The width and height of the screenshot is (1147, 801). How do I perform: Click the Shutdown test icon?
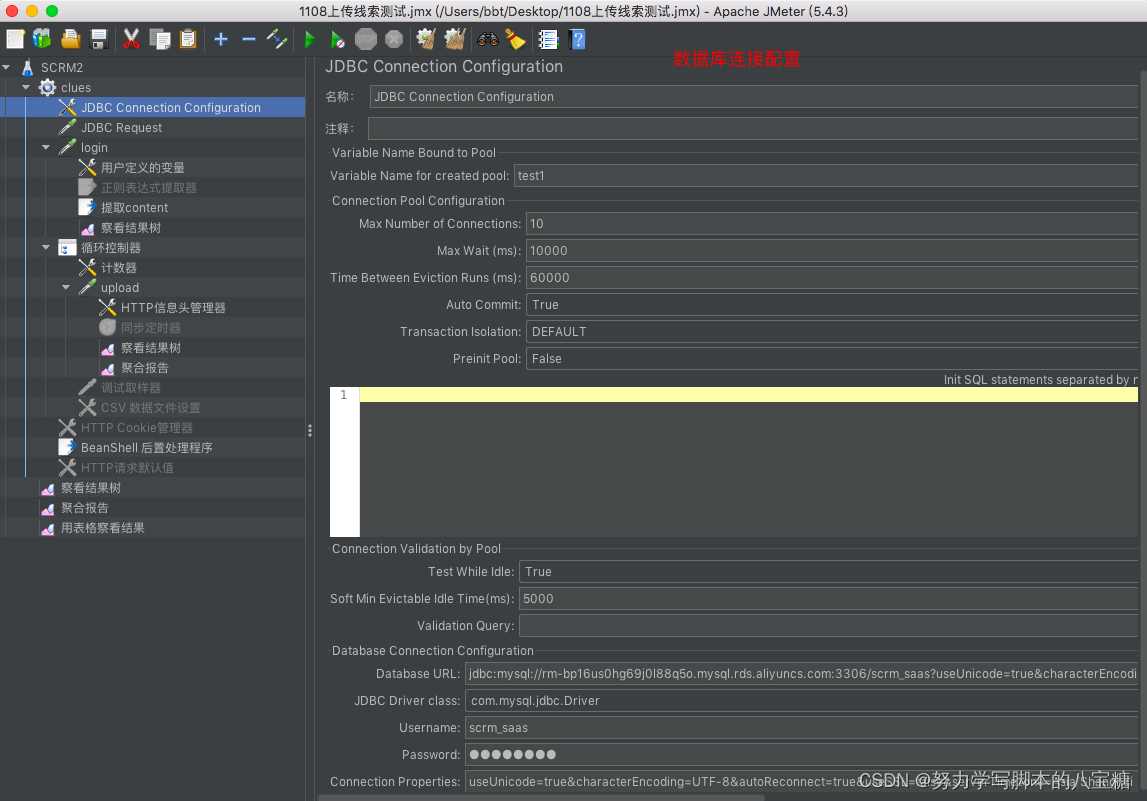click(394, 40)
